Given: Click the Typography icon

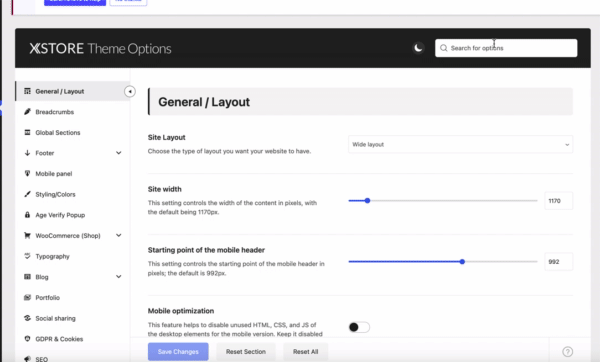Looking at the screenshot, I should (27, 256).
